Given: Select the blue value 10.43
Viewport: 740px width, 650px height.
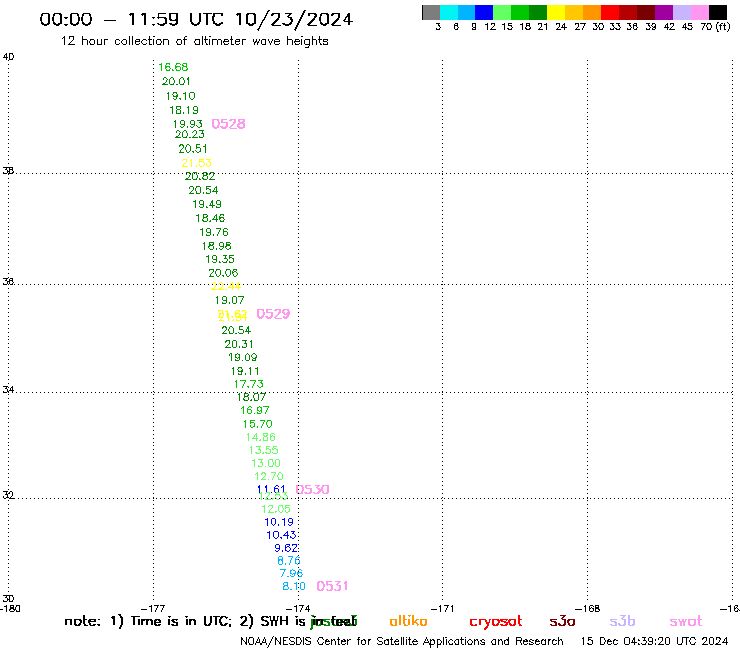Looking at the screenshot, I should click(281, 535).
